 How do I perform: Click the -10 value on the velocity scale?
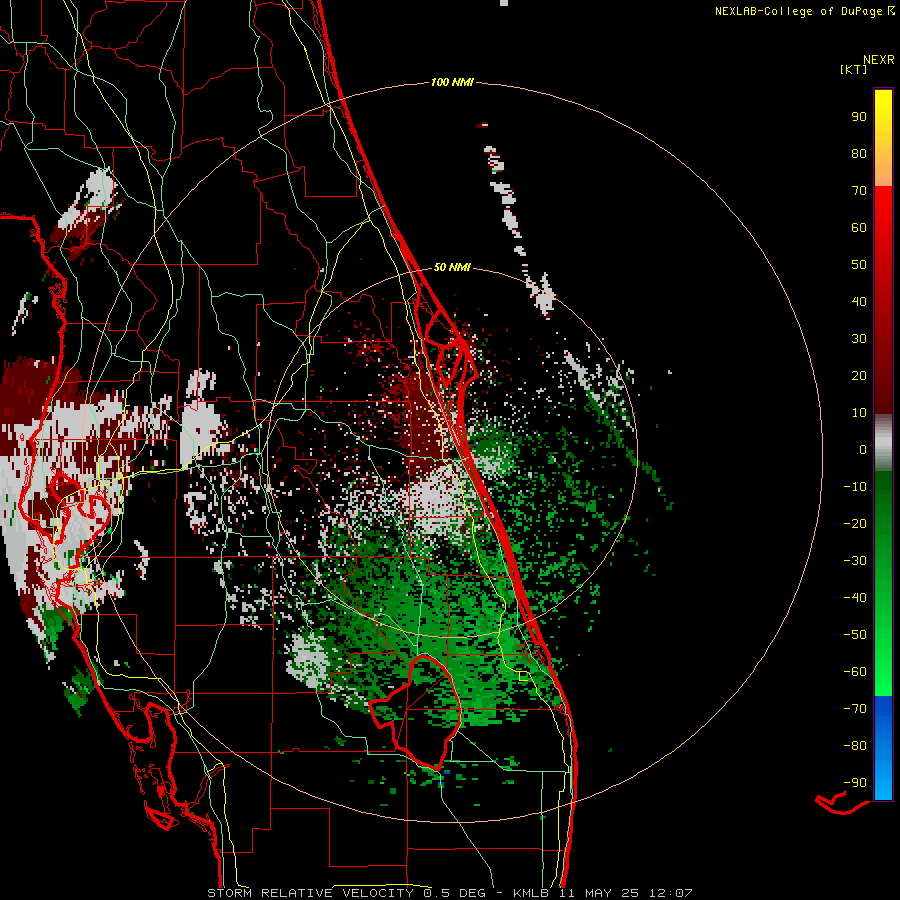tap(855, 487)
